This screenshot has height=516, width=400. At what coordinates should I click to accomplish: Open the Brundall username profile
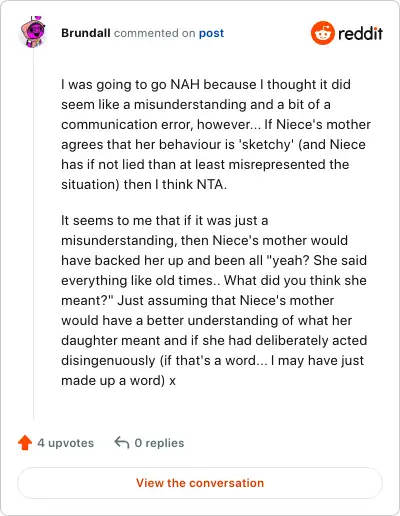point(86,33)
